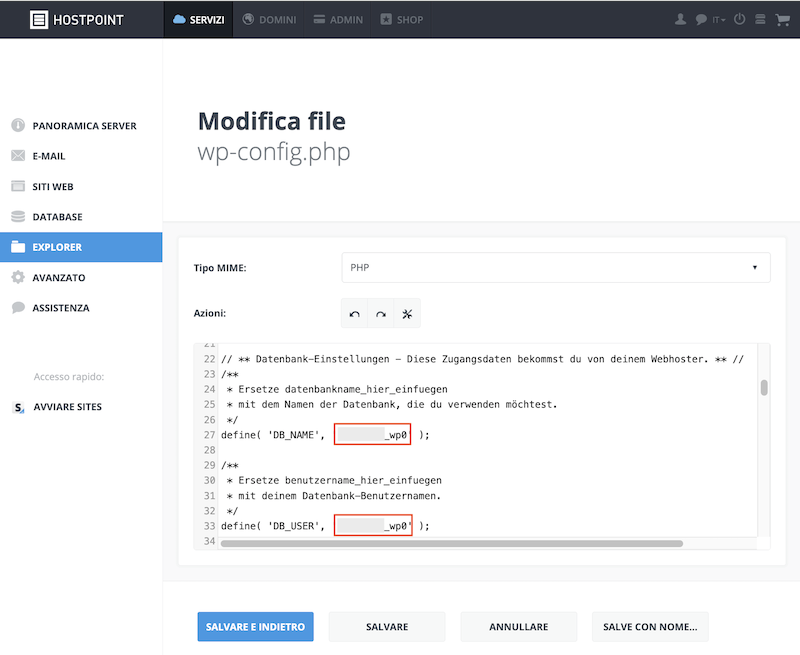Click Salve con nome button
The width and height of the screenshot is (800, 655).
pos(650,626)
